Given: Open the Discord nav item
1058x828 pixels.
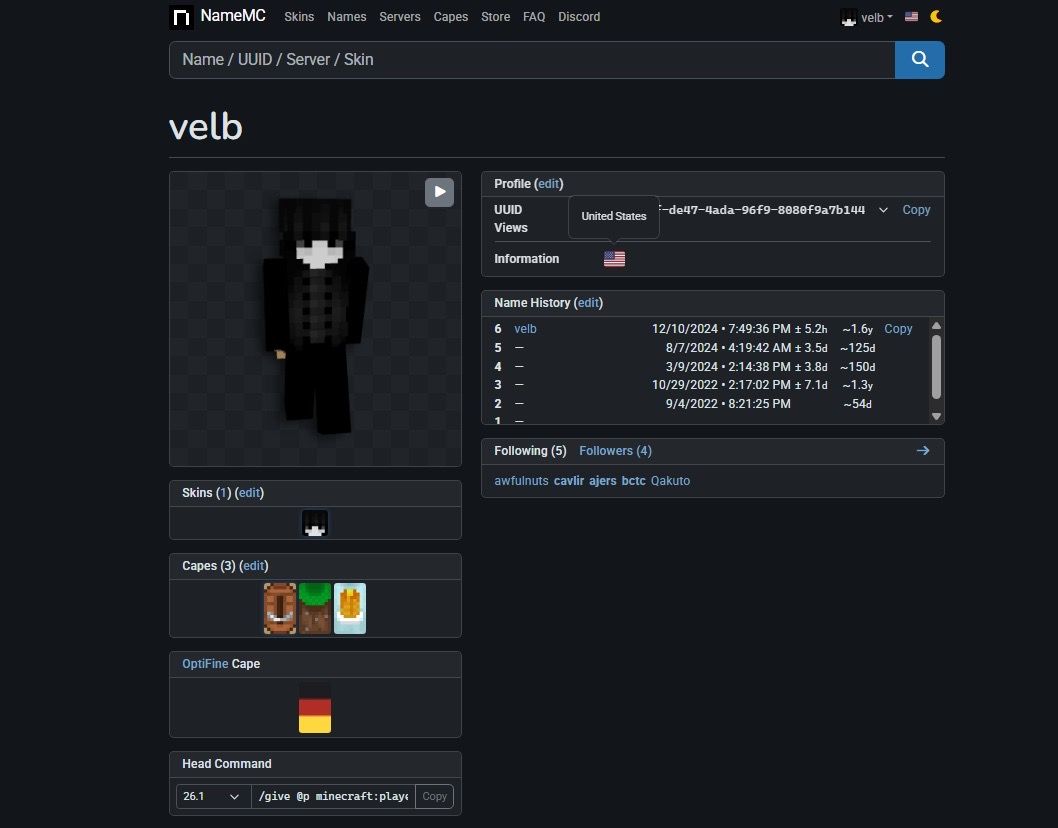Looking at the screenshot, I should 579,17.
